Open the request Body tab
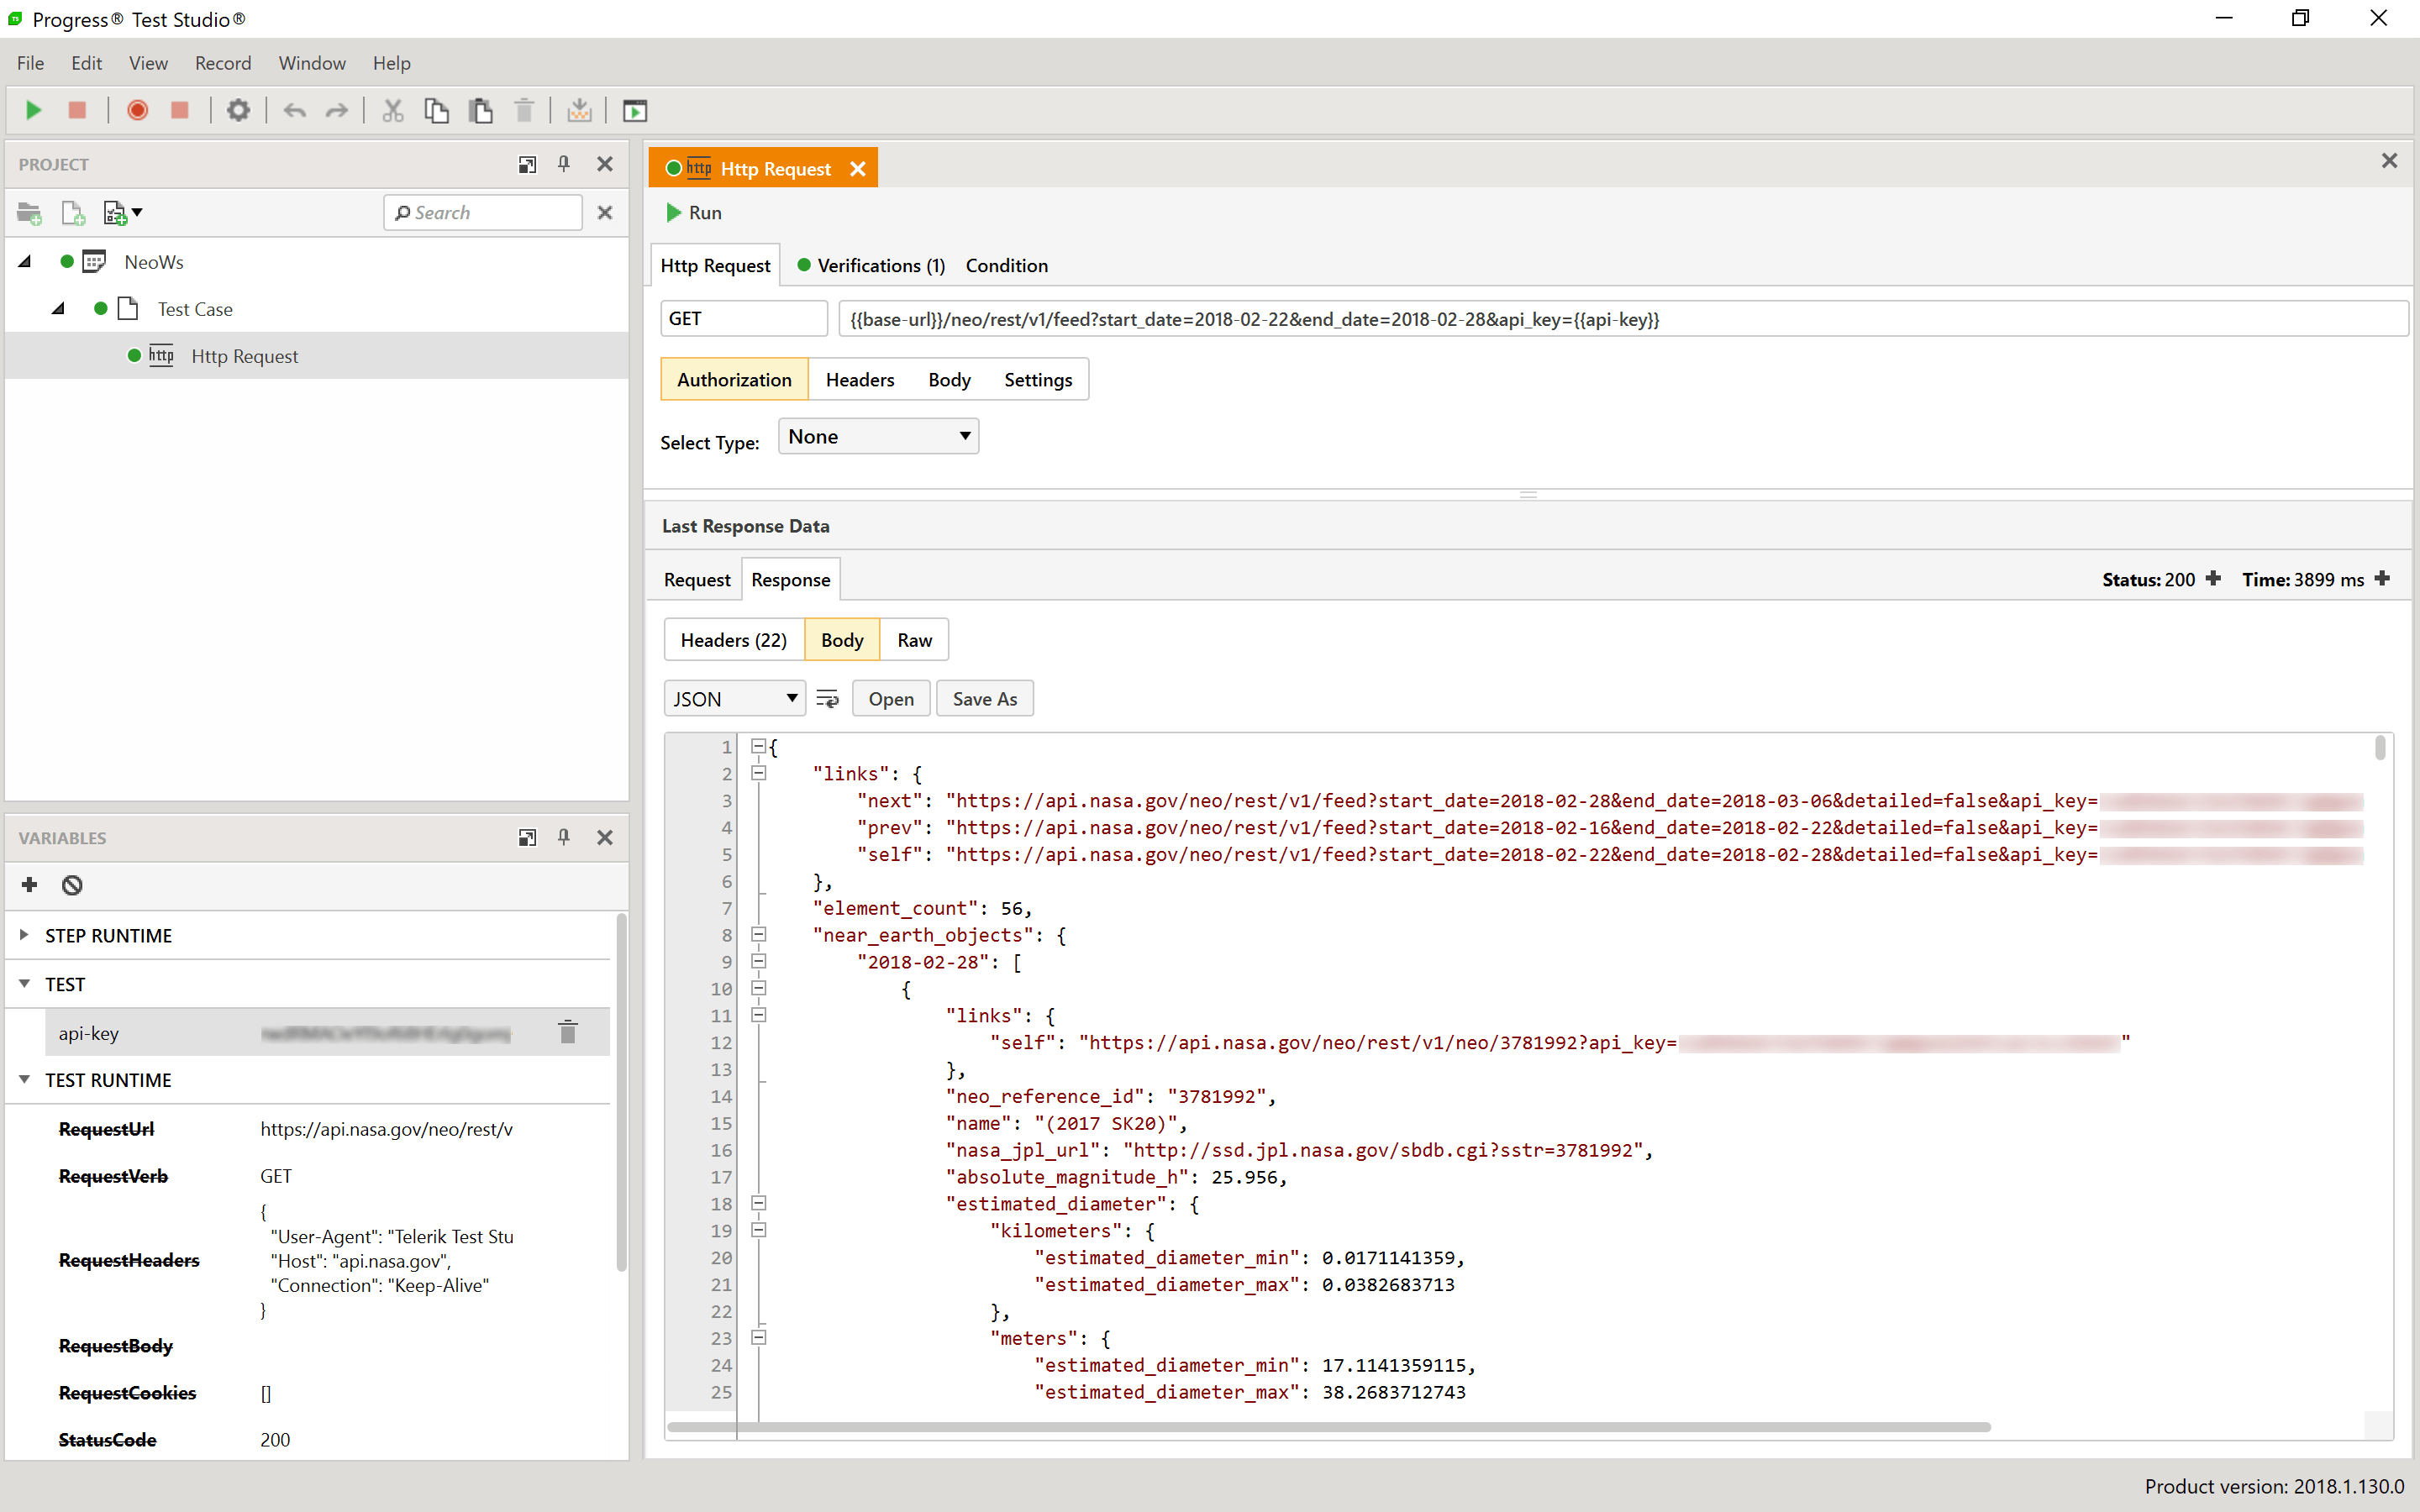 [x=949, y=380]
